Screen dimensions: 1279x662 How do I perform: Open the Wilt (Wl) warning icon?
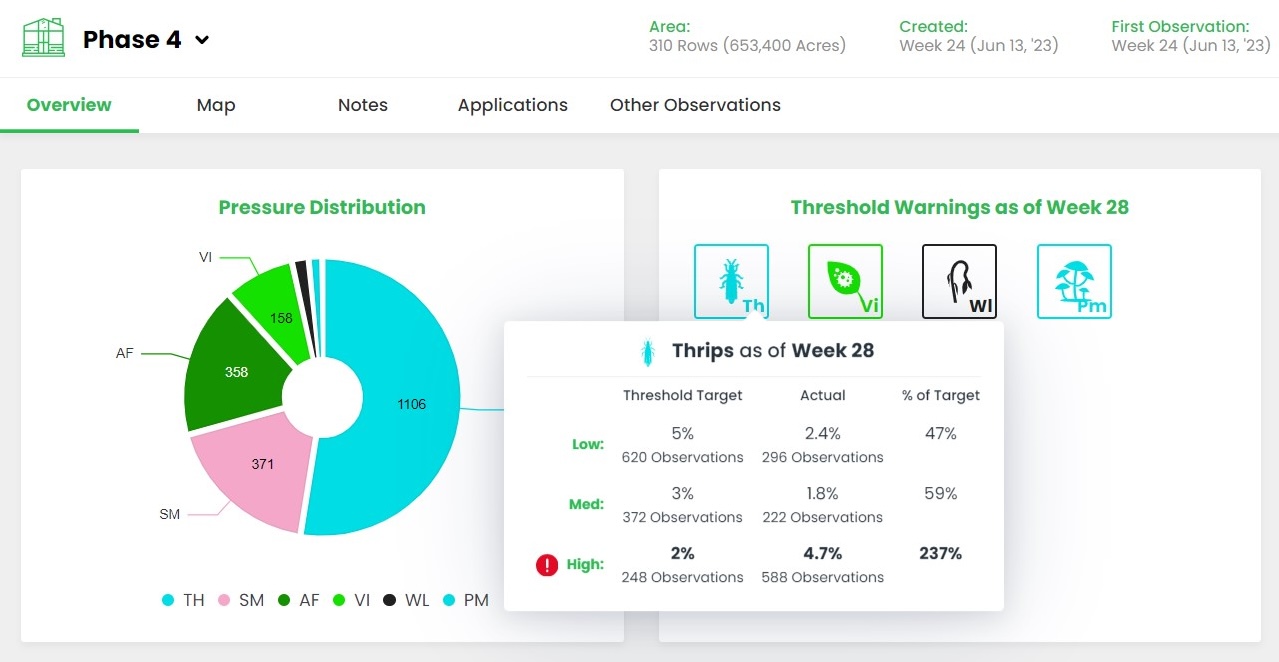coord(959,281)
